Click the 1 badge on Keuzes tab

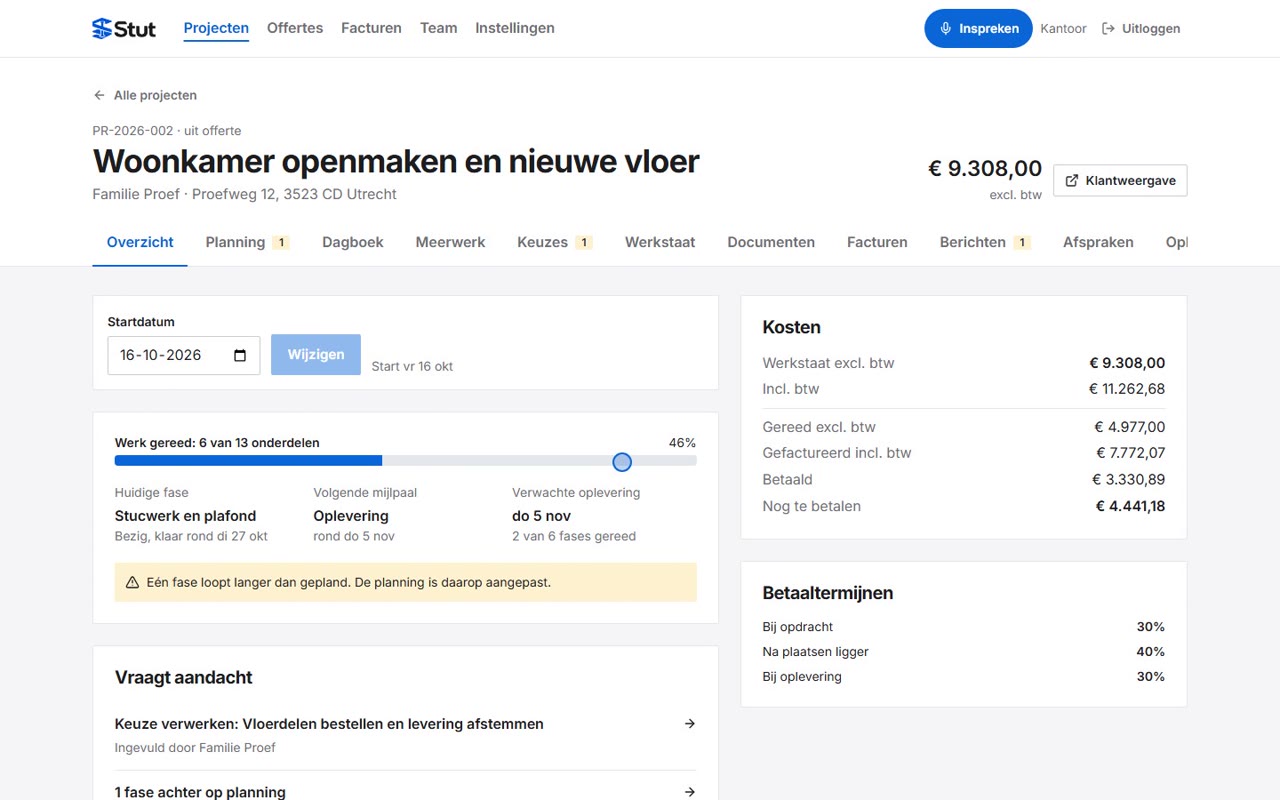(584, 242)
